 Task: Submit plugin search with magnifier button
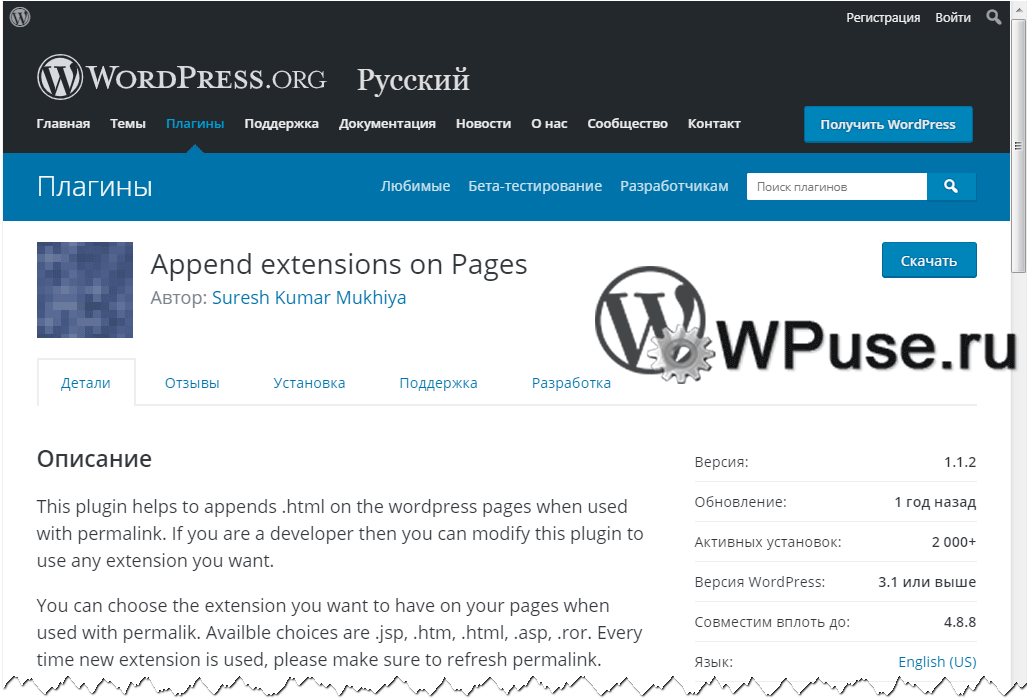tap(951, 187)
